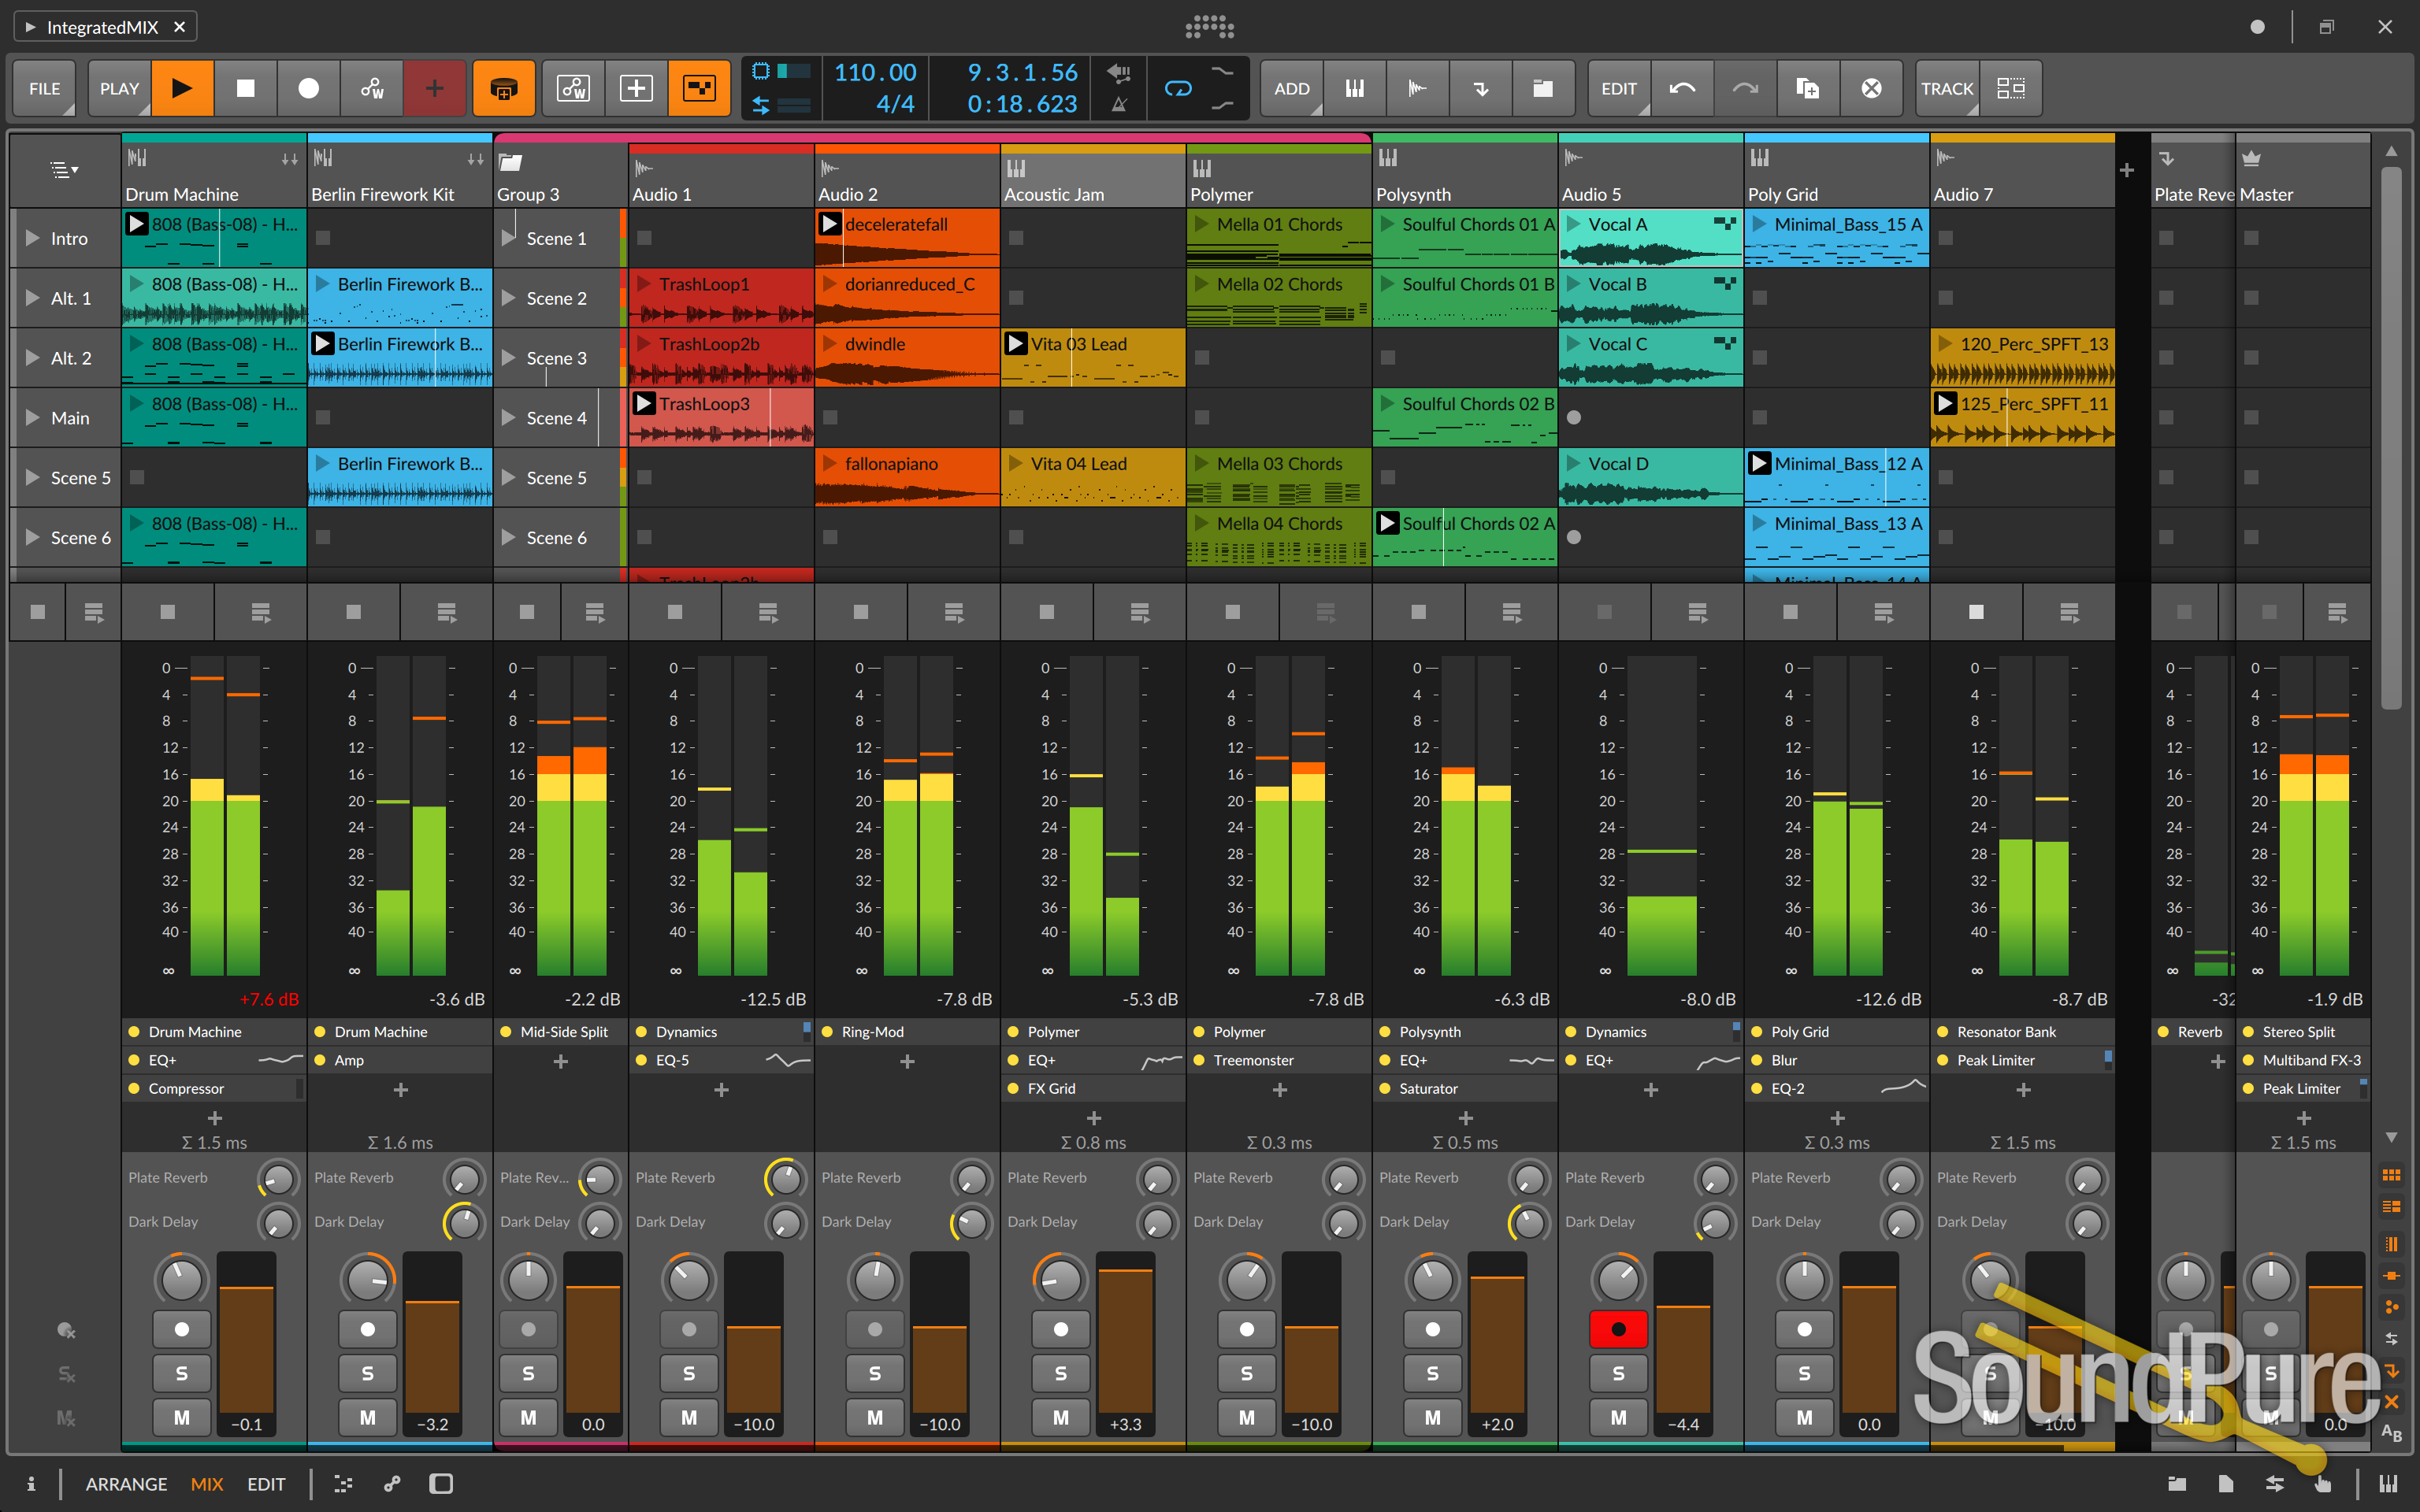Switch to the EDIT view tab

point(266,1484)
